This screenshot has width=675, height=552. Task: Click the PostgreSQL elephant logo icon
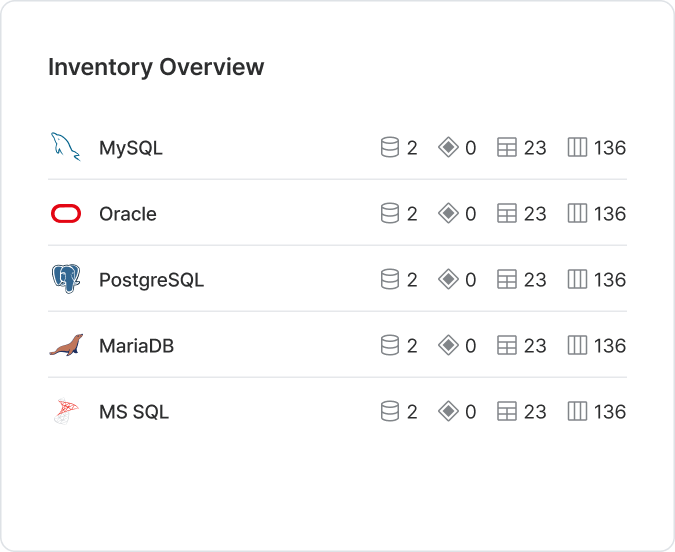click(66, 279)
